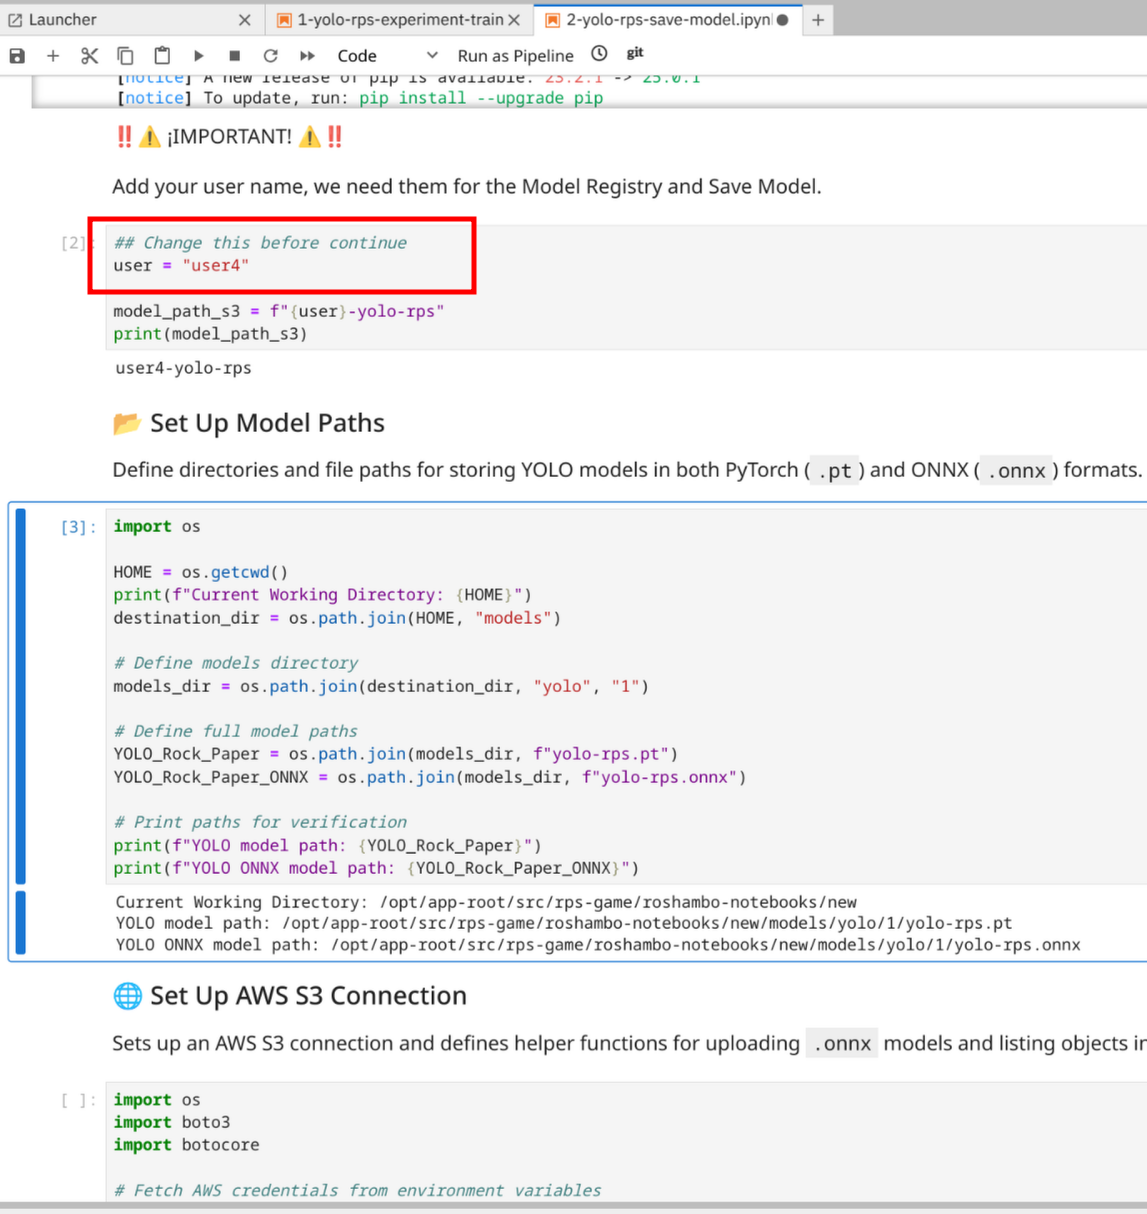This screenshot has width=1147, height=1214.
Task: Paste cell from clipboard
Action: point(162,56)
